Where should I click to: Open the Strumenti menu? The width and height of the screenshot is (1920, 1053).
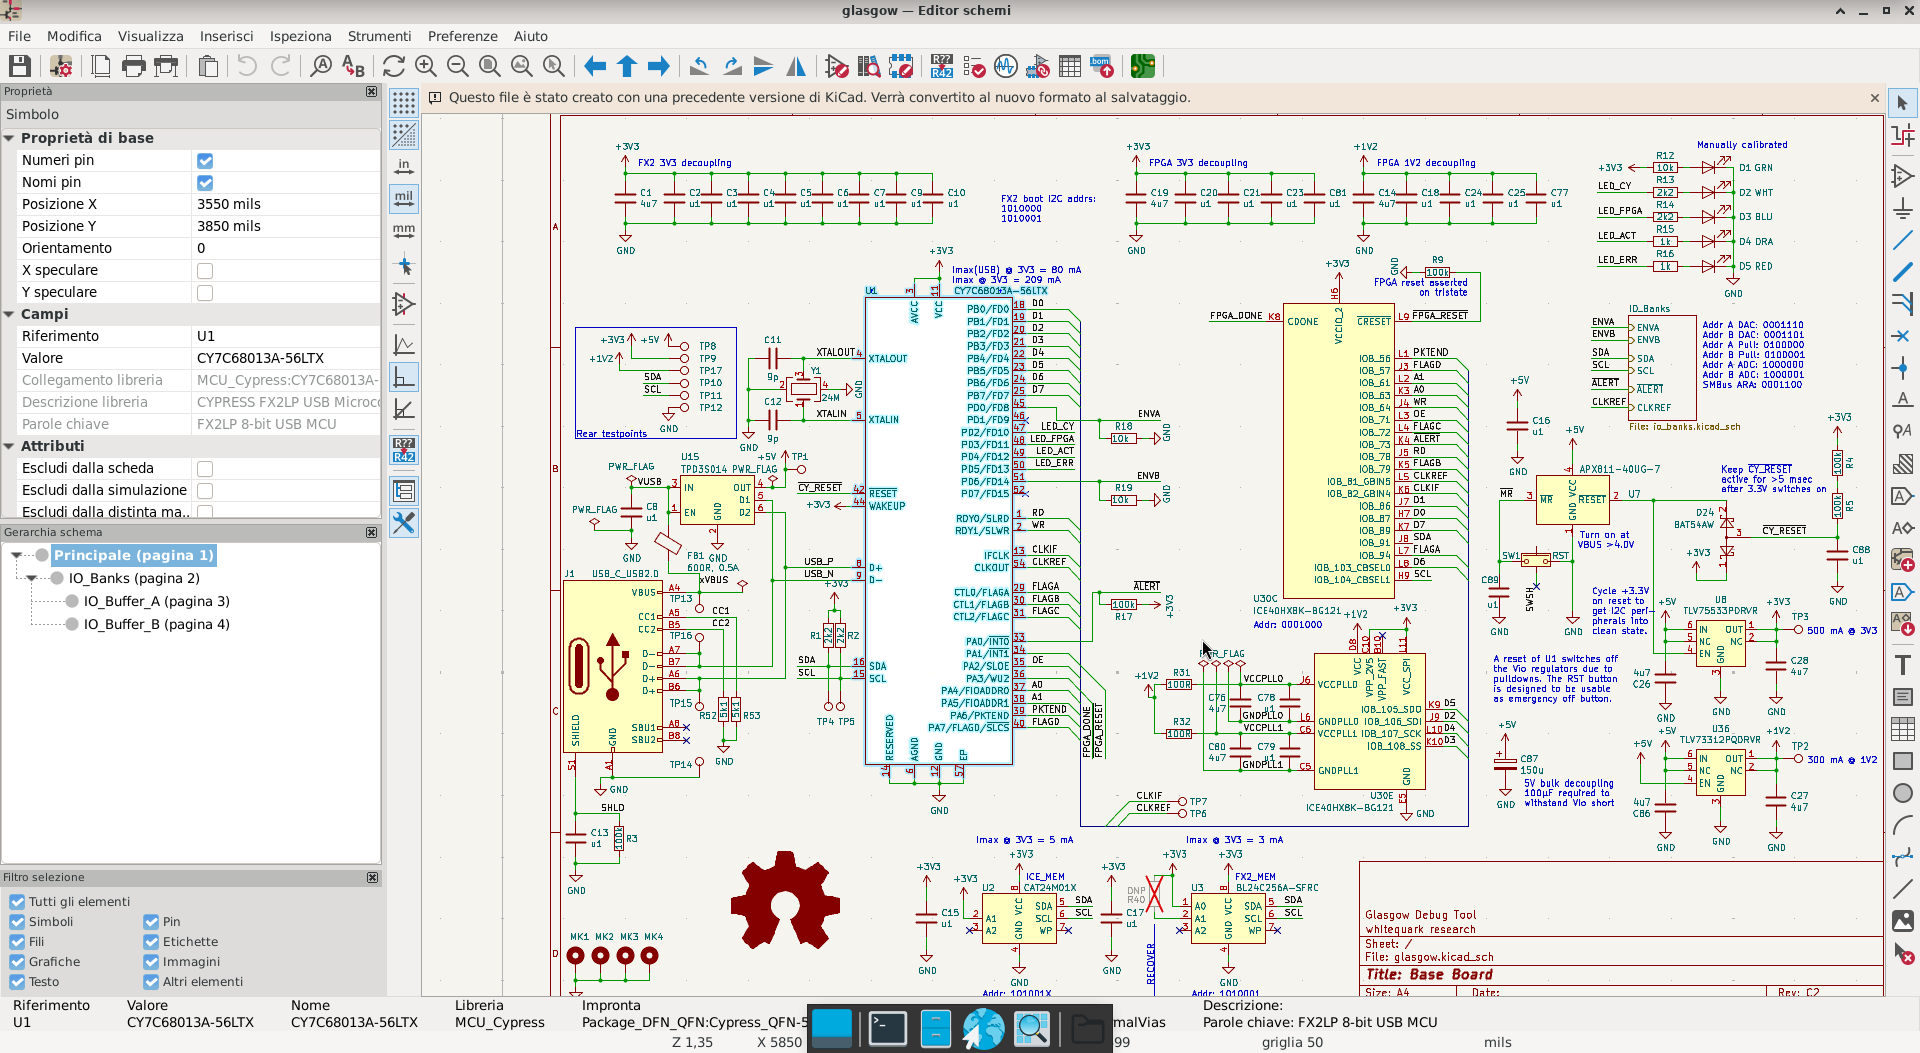(x=379, y=36)
